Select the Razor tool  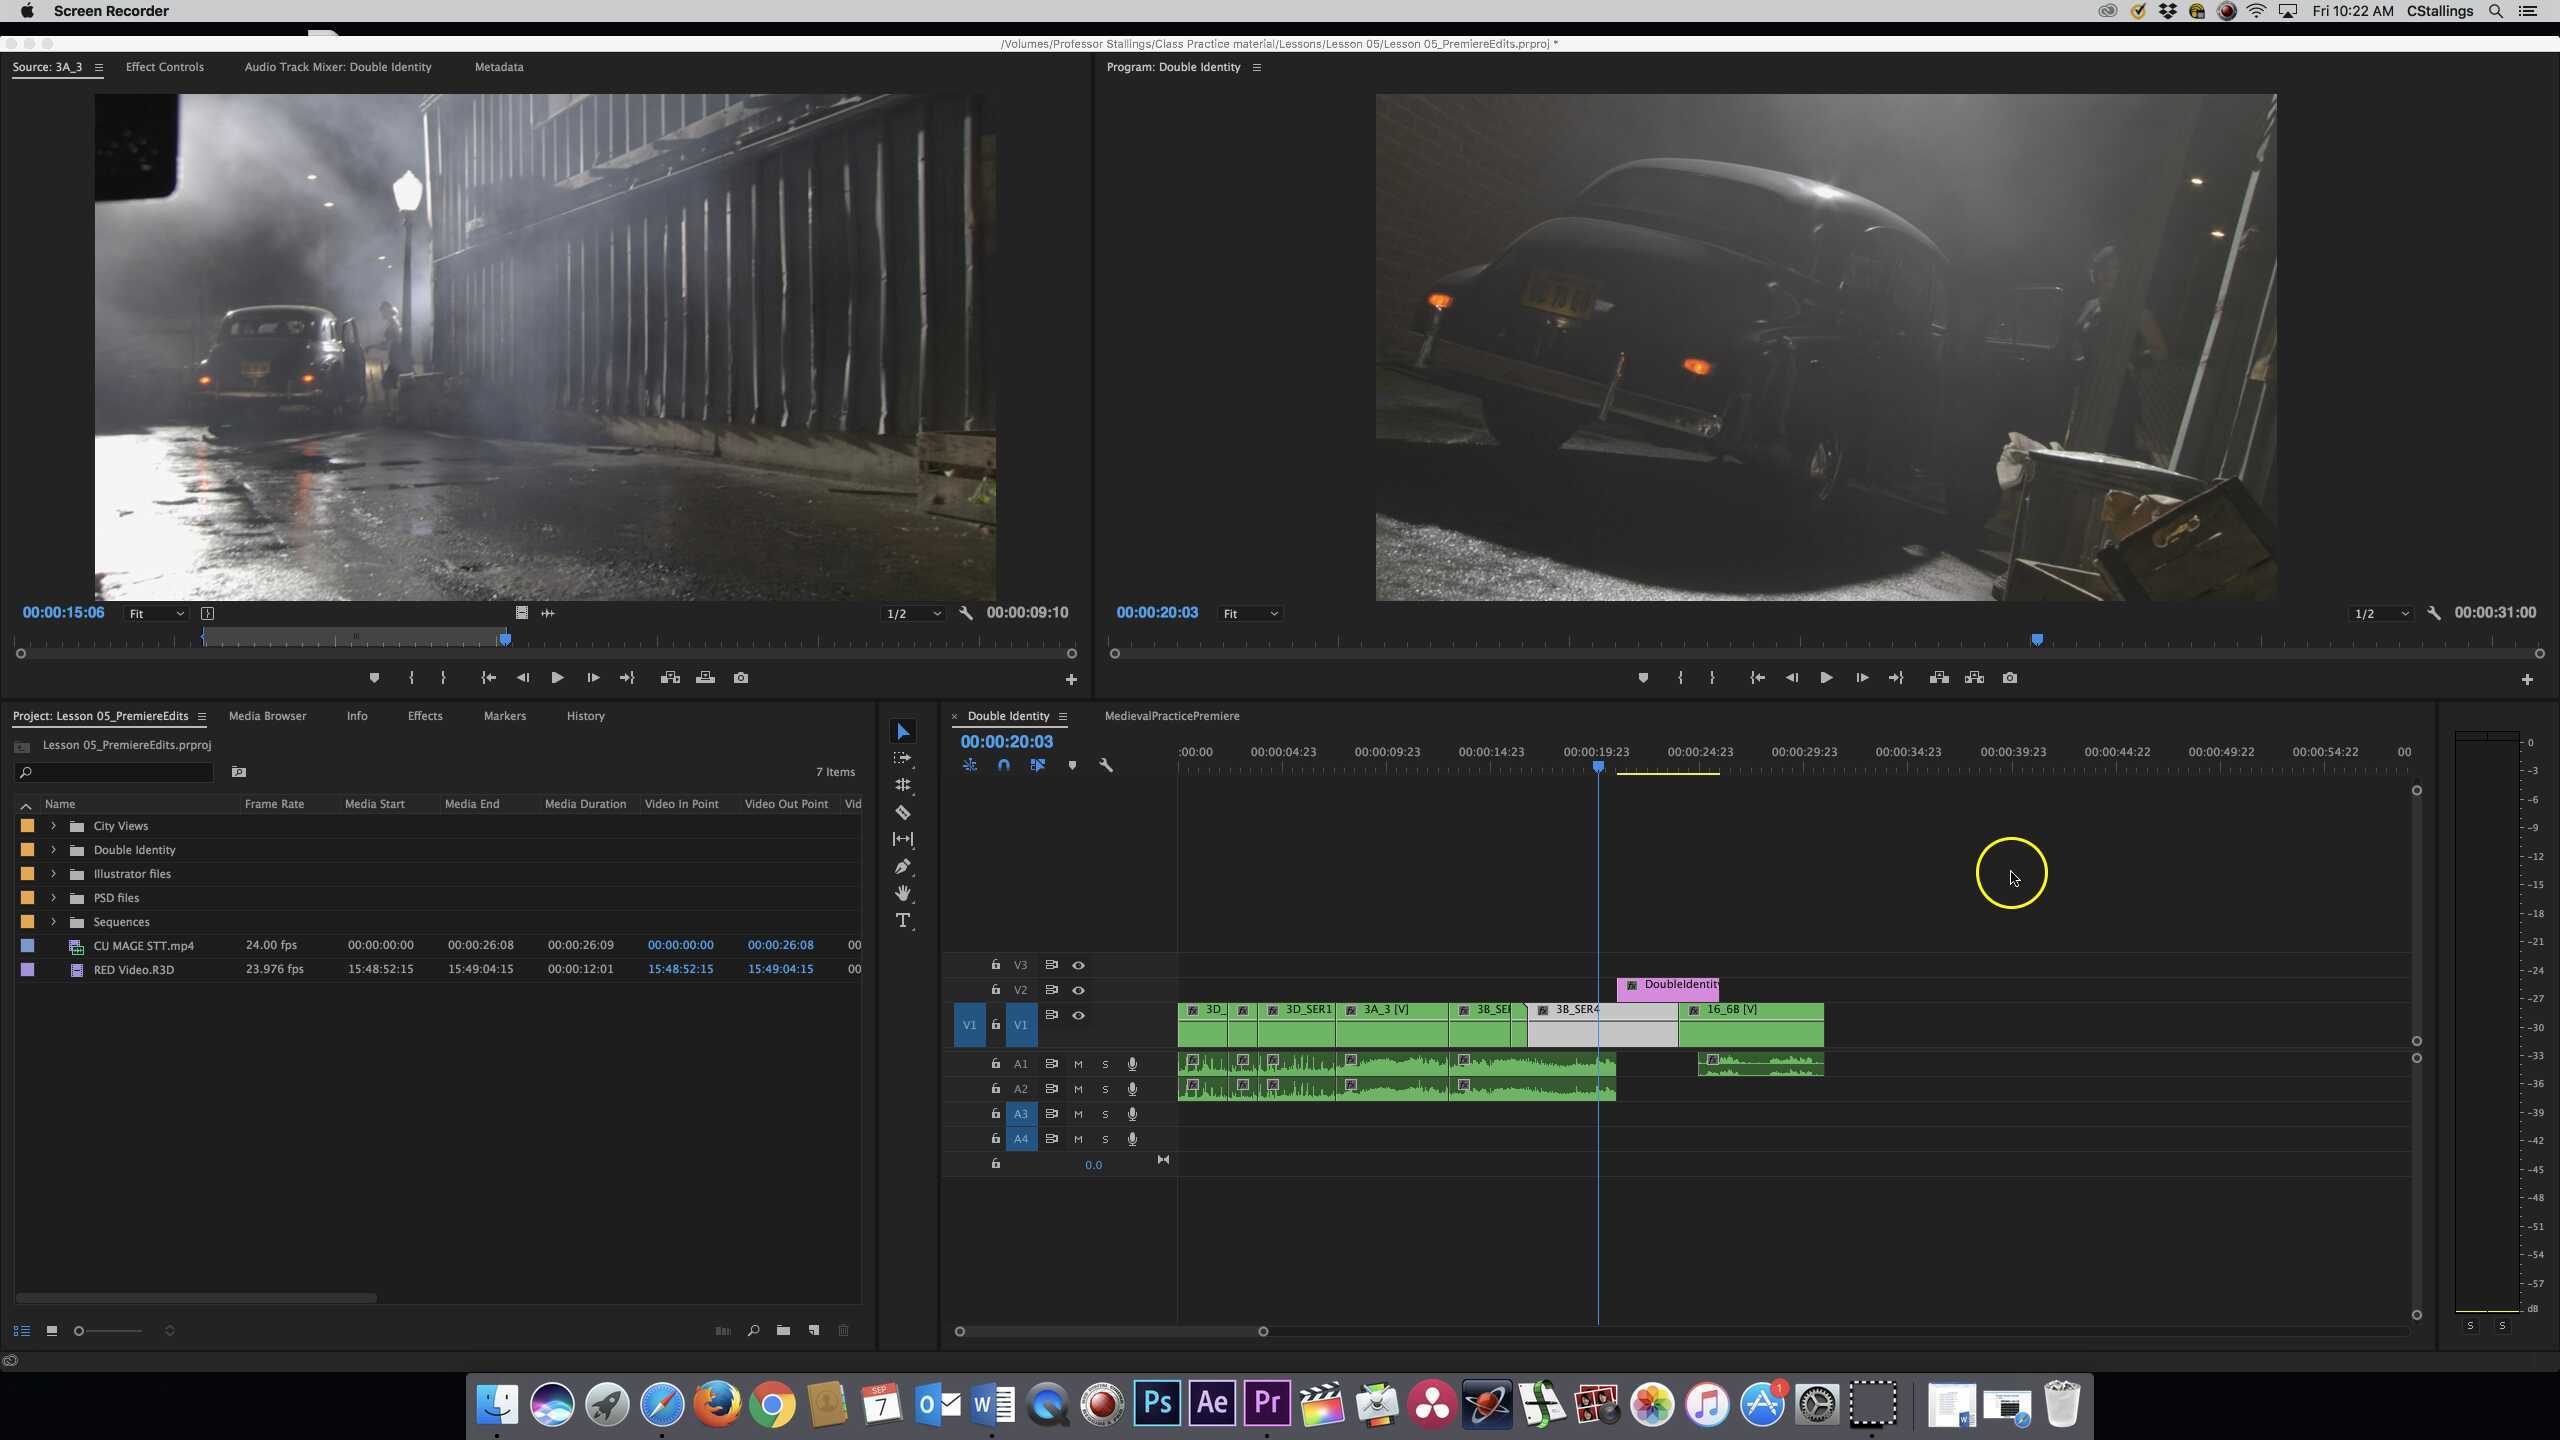coord(903,812)
